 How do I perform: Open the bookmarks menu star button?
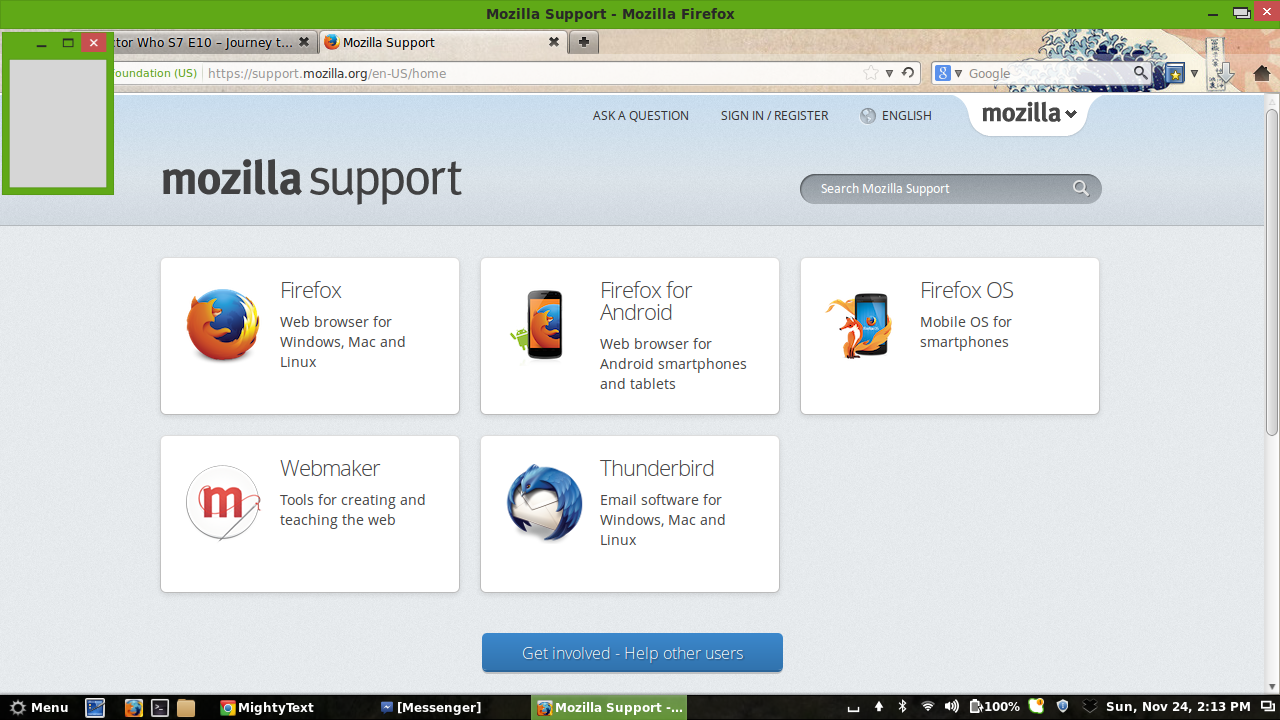coord(1175,73)
